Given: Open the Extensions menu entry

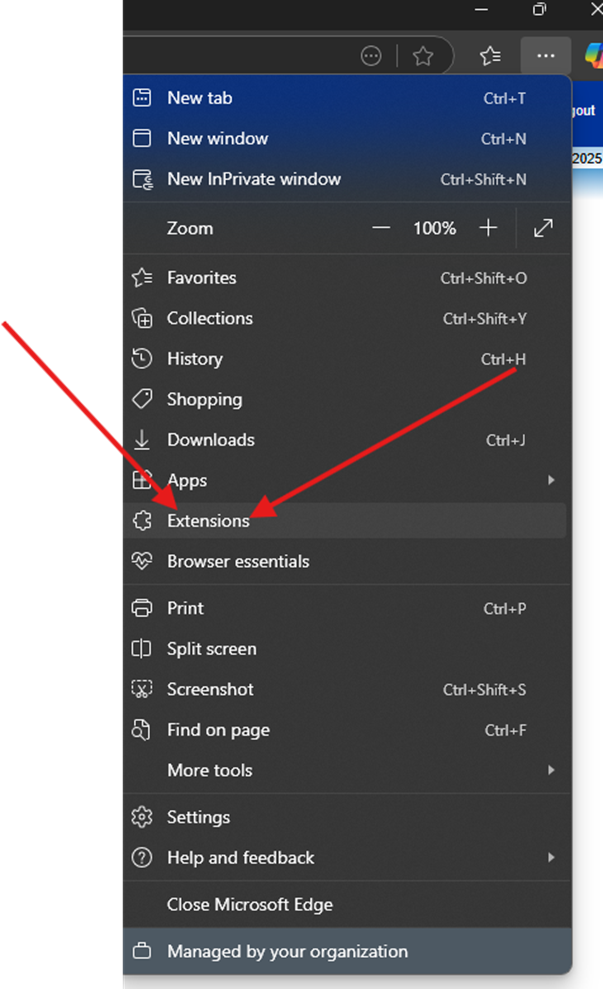Looking at the screenshot, I should point(346,520).
